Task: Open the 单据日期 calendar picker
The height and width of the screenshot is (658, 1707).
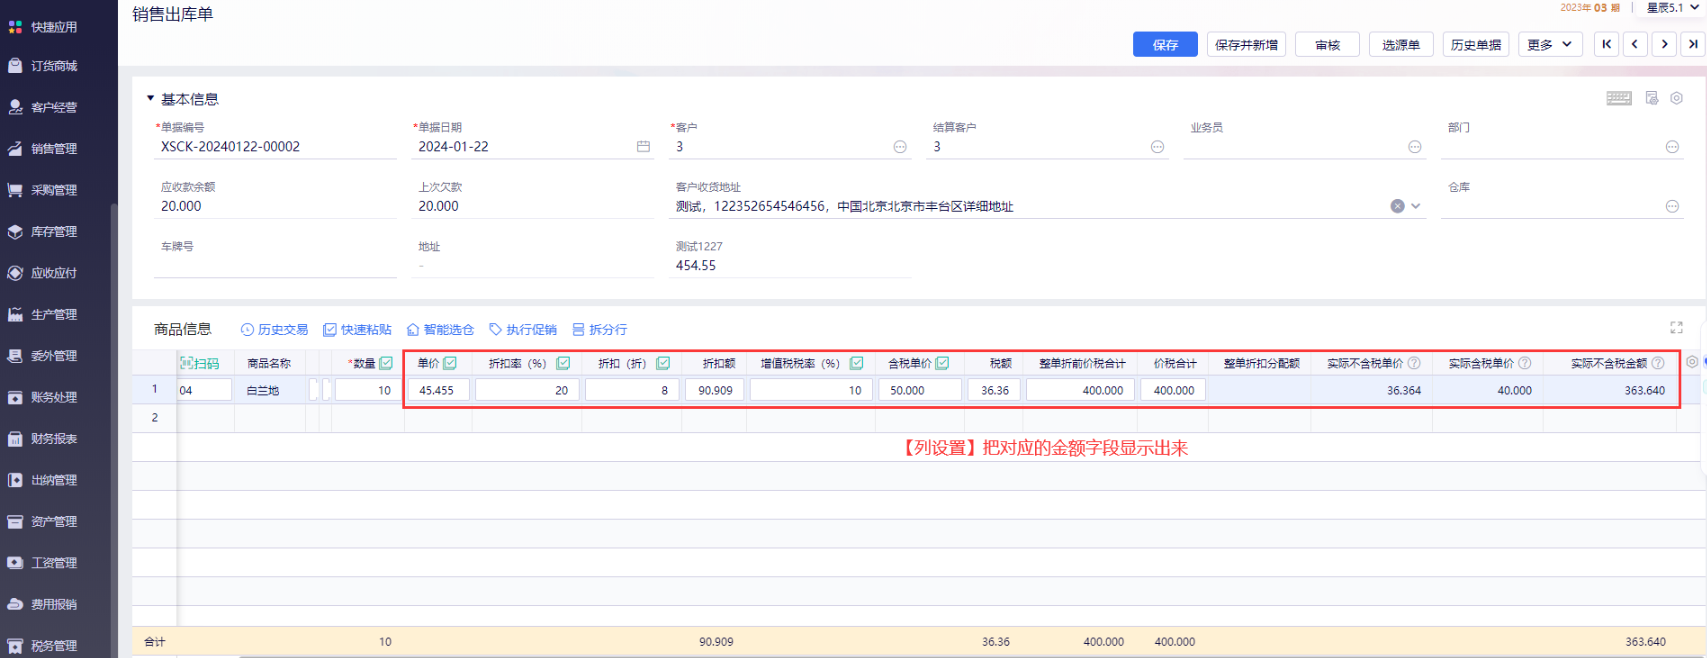Action: click(x=643, y=146)
